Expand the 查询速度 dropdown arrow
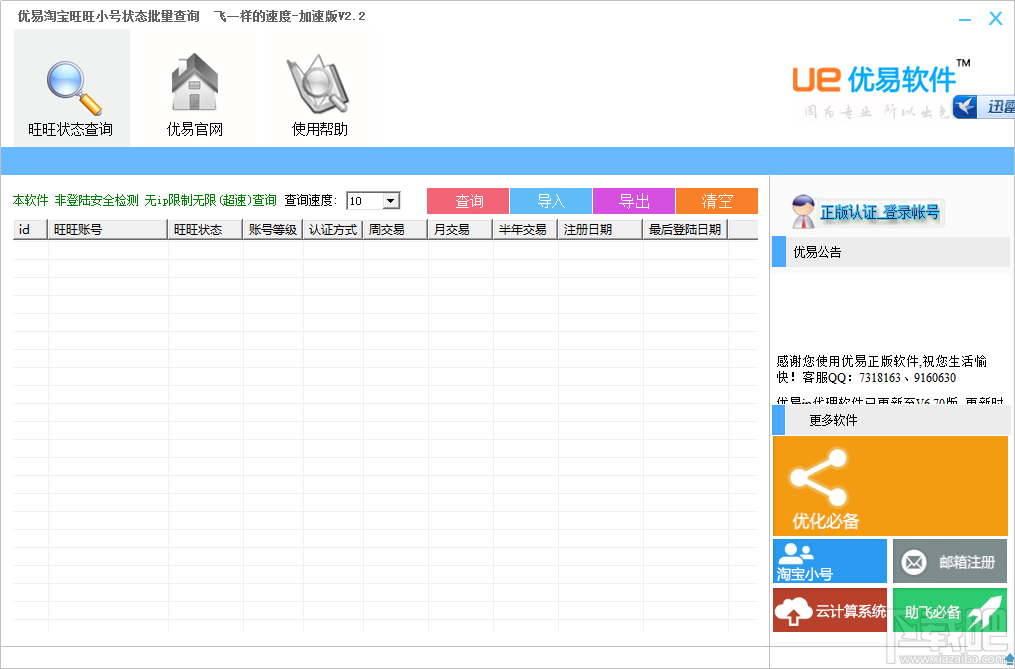1015x669 pixels. coord(390,201)
